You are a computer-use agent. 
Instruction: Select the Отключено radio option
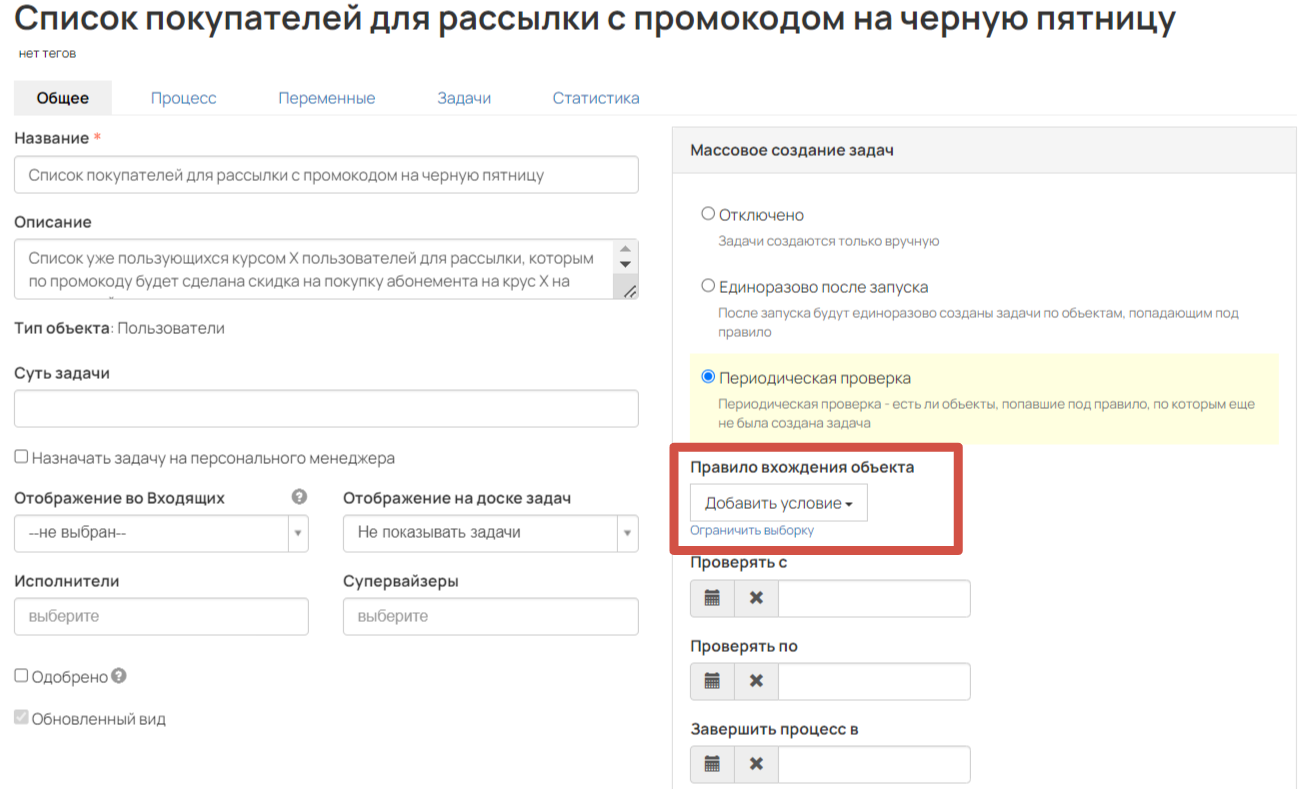point(708,213)
